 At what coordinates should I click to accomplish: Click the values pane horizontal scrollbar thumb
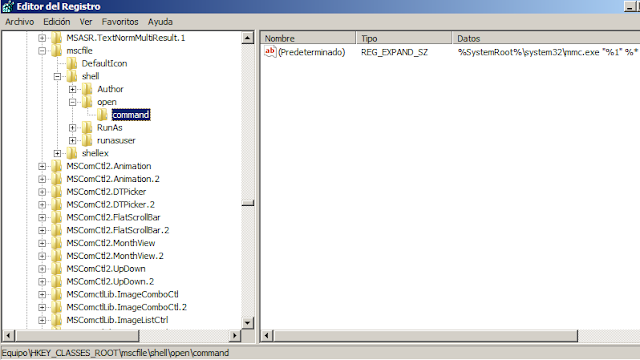(x=426, y=336)
